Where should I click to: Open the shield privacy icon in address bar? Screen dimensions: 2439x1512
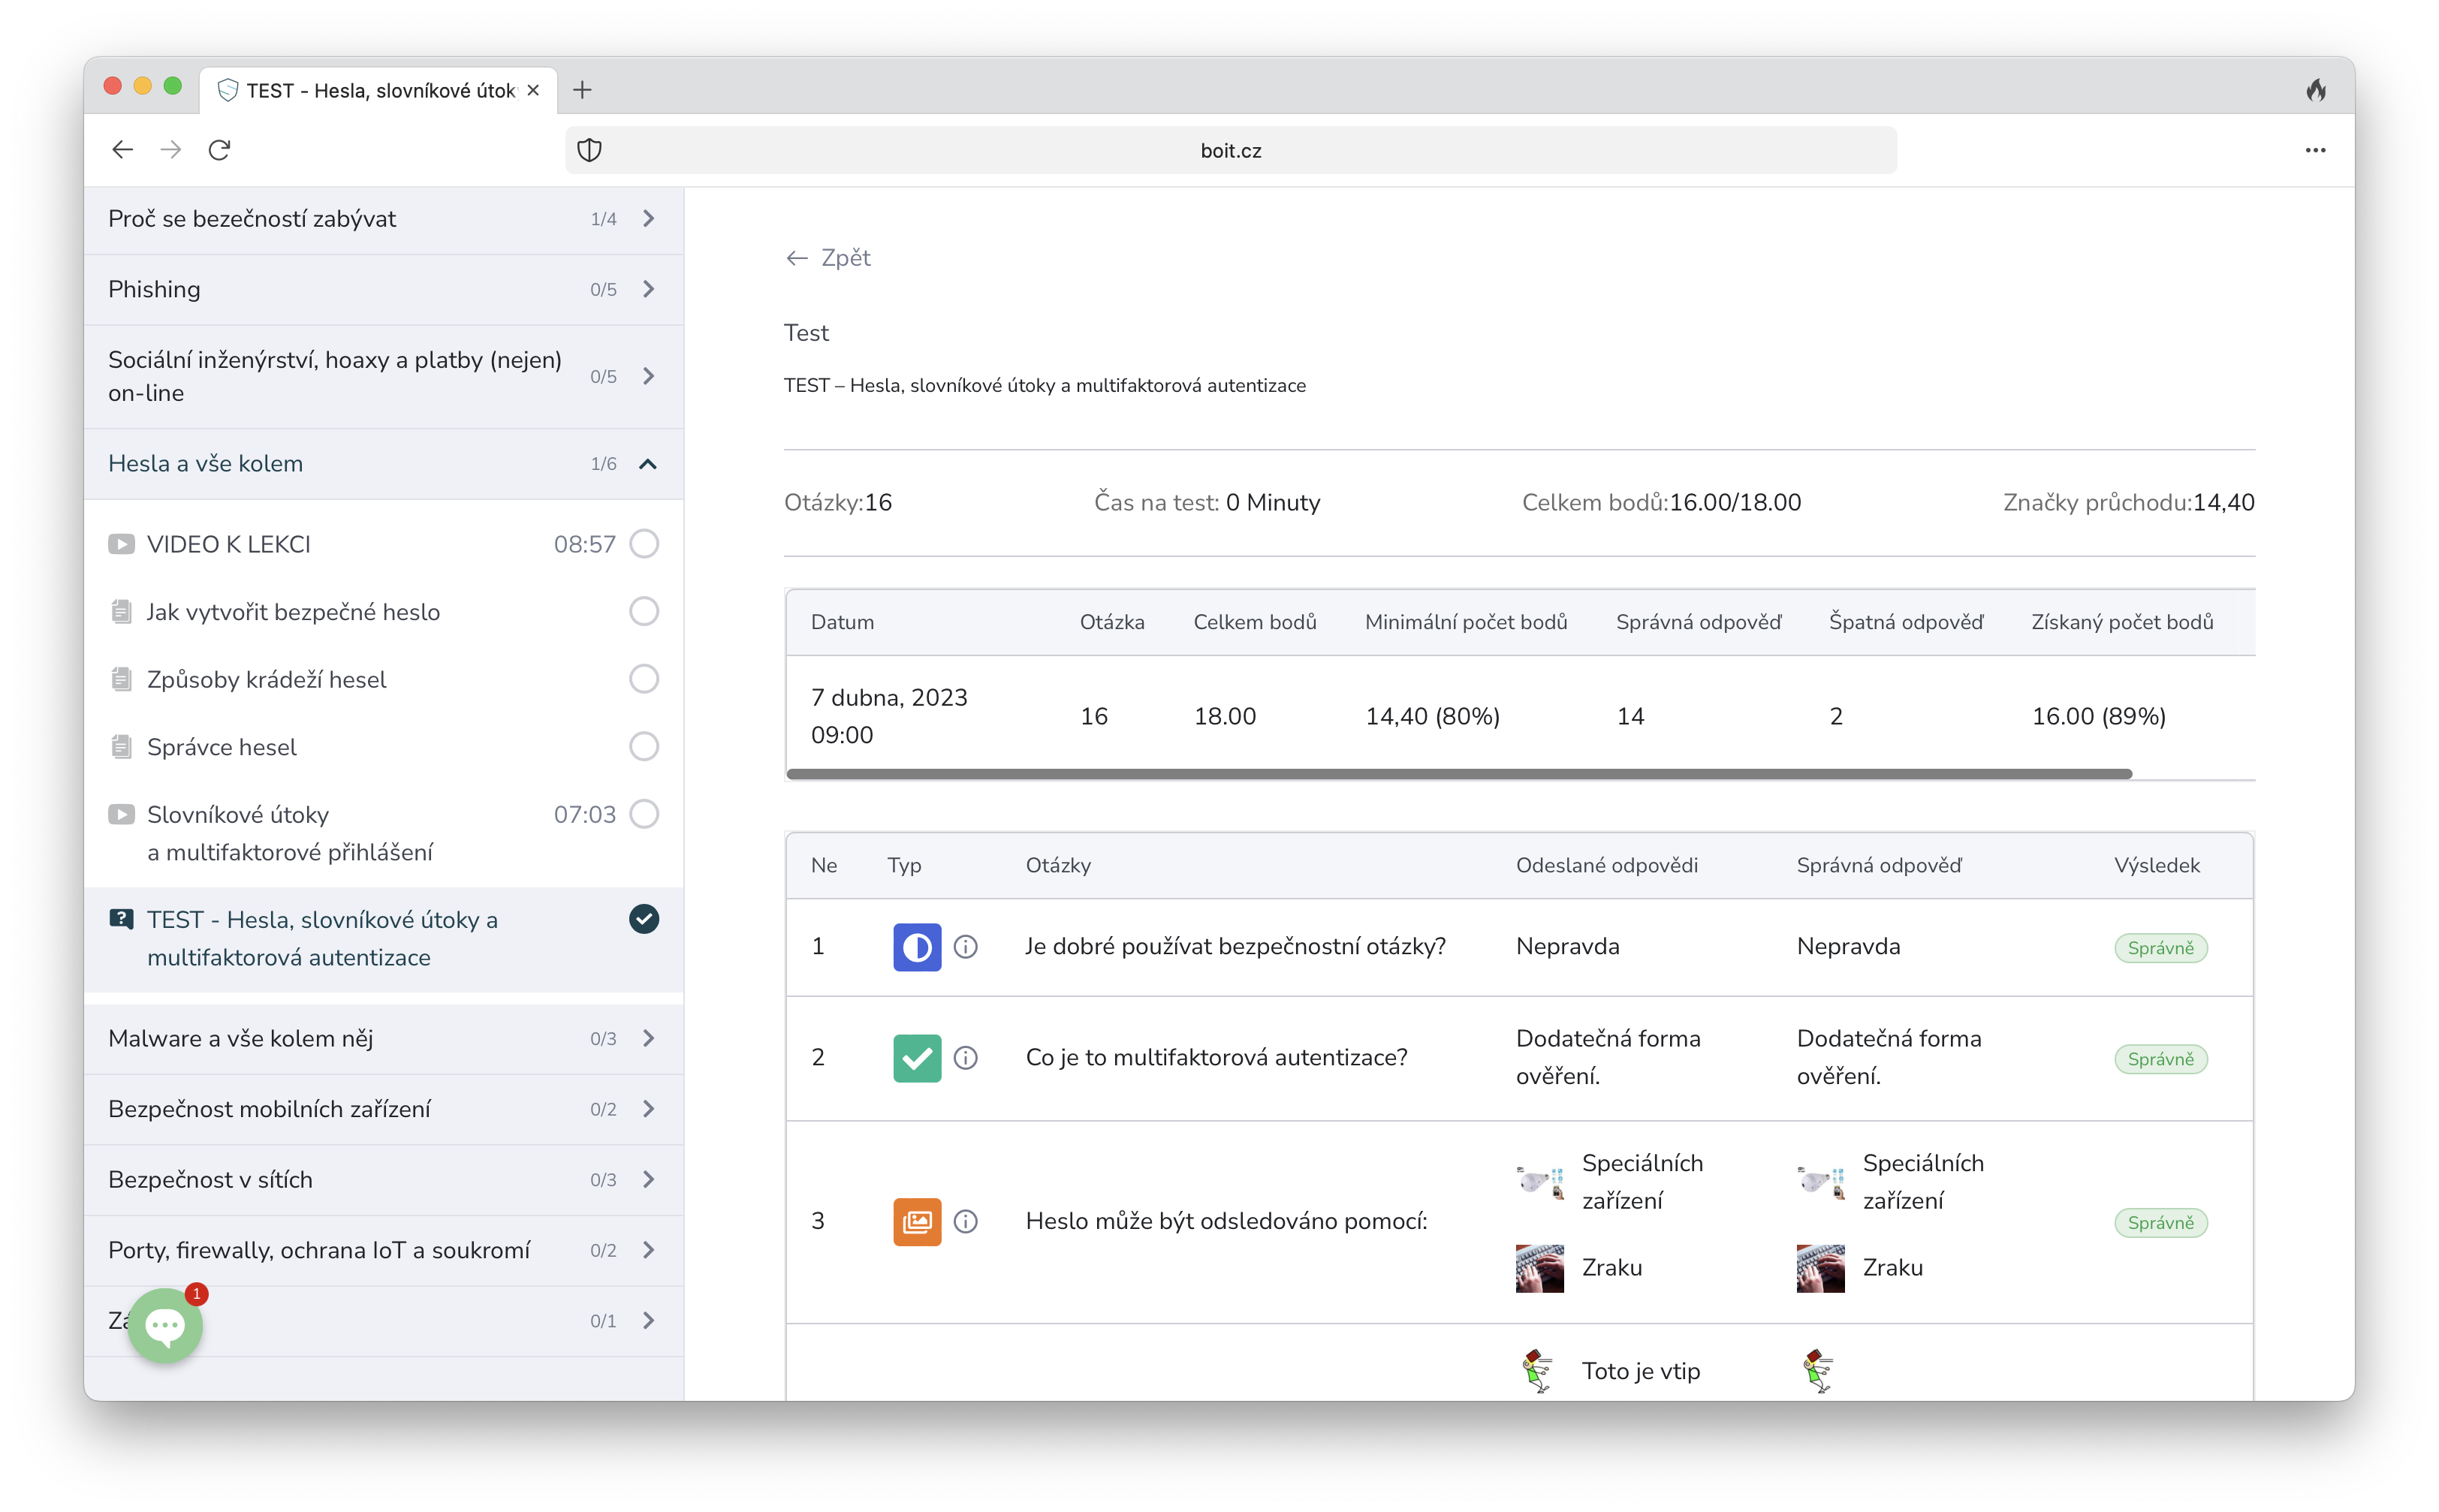(589, 150)
